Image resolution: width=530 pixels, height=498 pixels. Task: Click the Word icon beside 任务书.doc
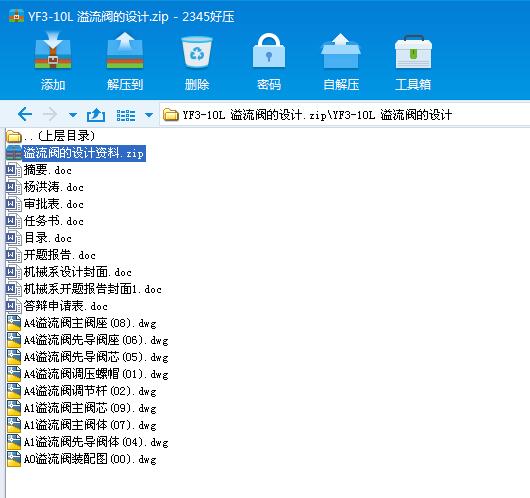pyautogui.click(x=14, y=221)
